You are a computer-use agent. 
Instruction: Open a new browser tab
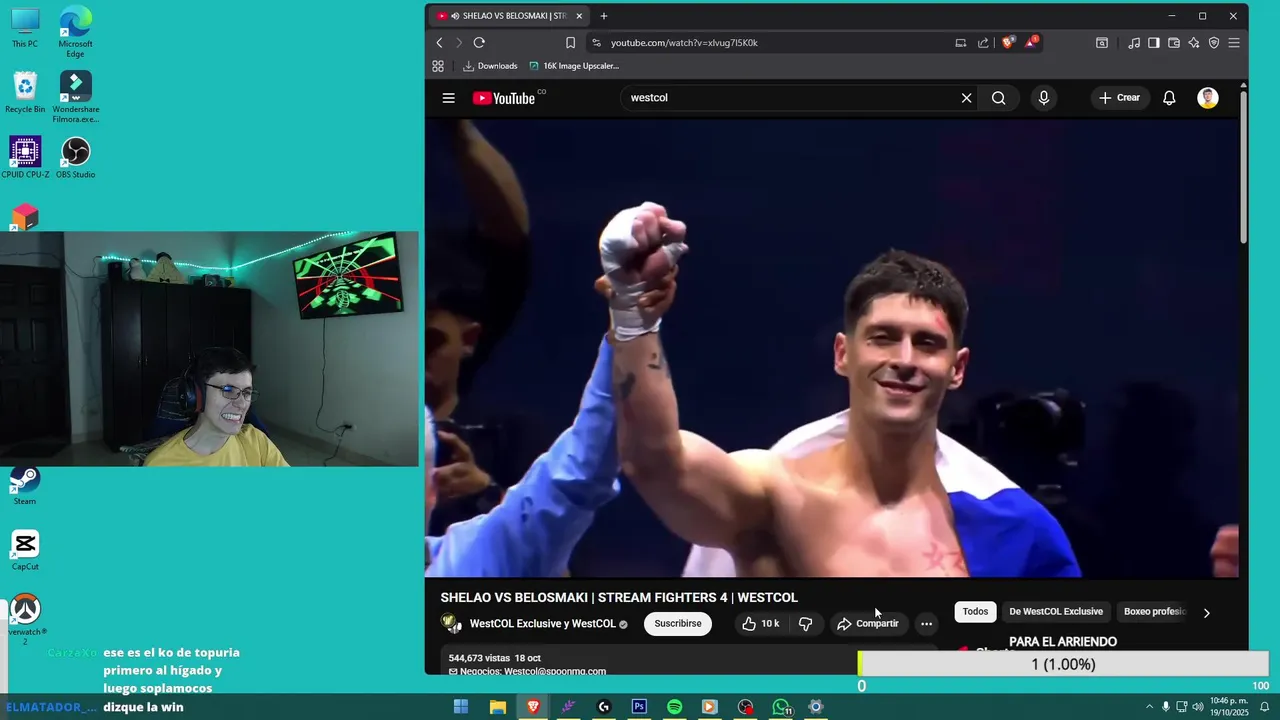click(604, 16)
